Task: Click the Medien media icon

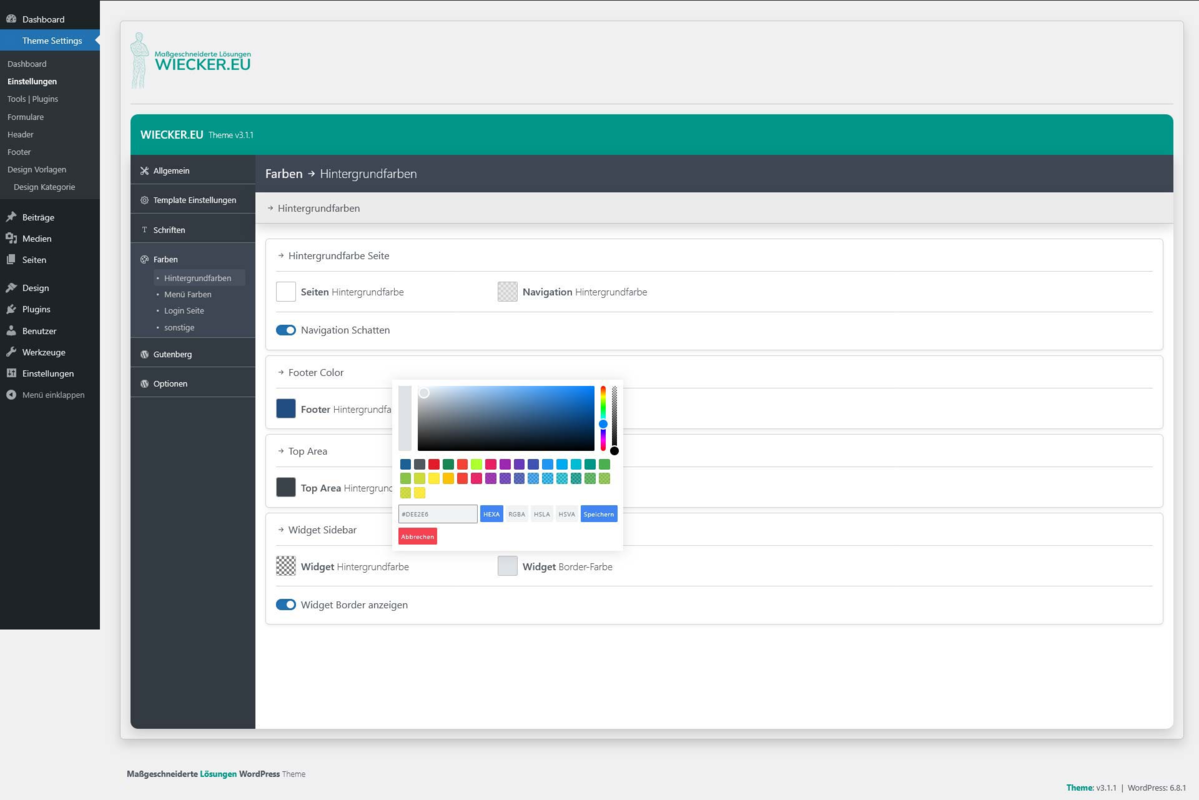Action: click(11, 239)
